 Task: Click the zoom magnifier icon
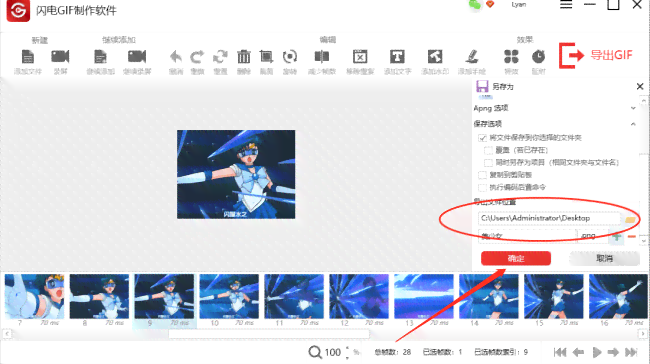pos(315,352)
